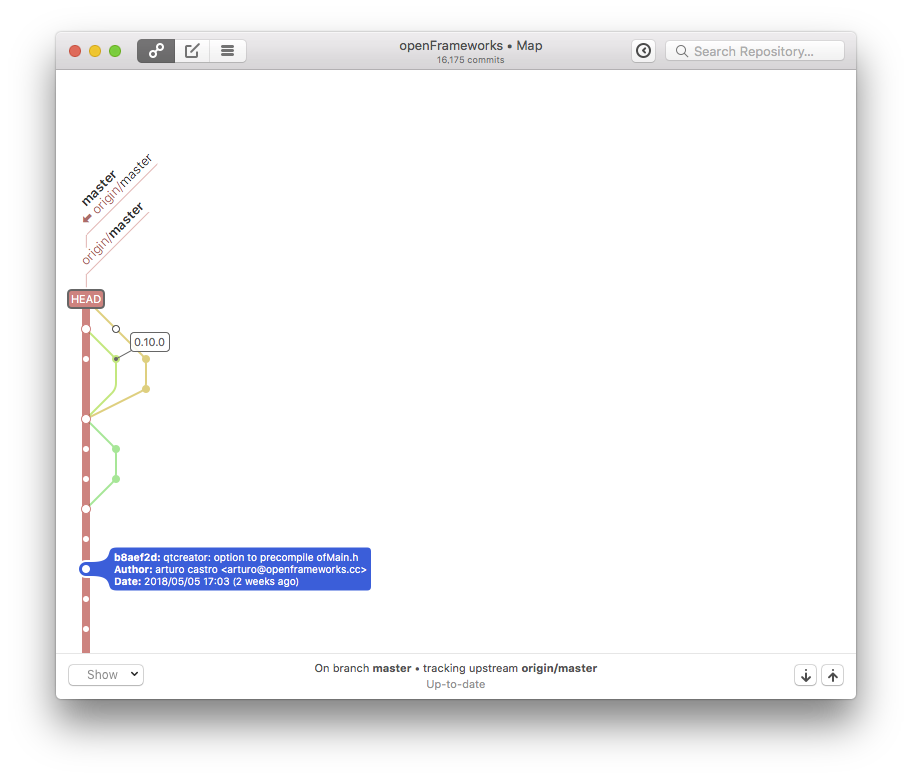Click the b8aef2d commit info tooltip
912x779 pixels.
[240, 569]
